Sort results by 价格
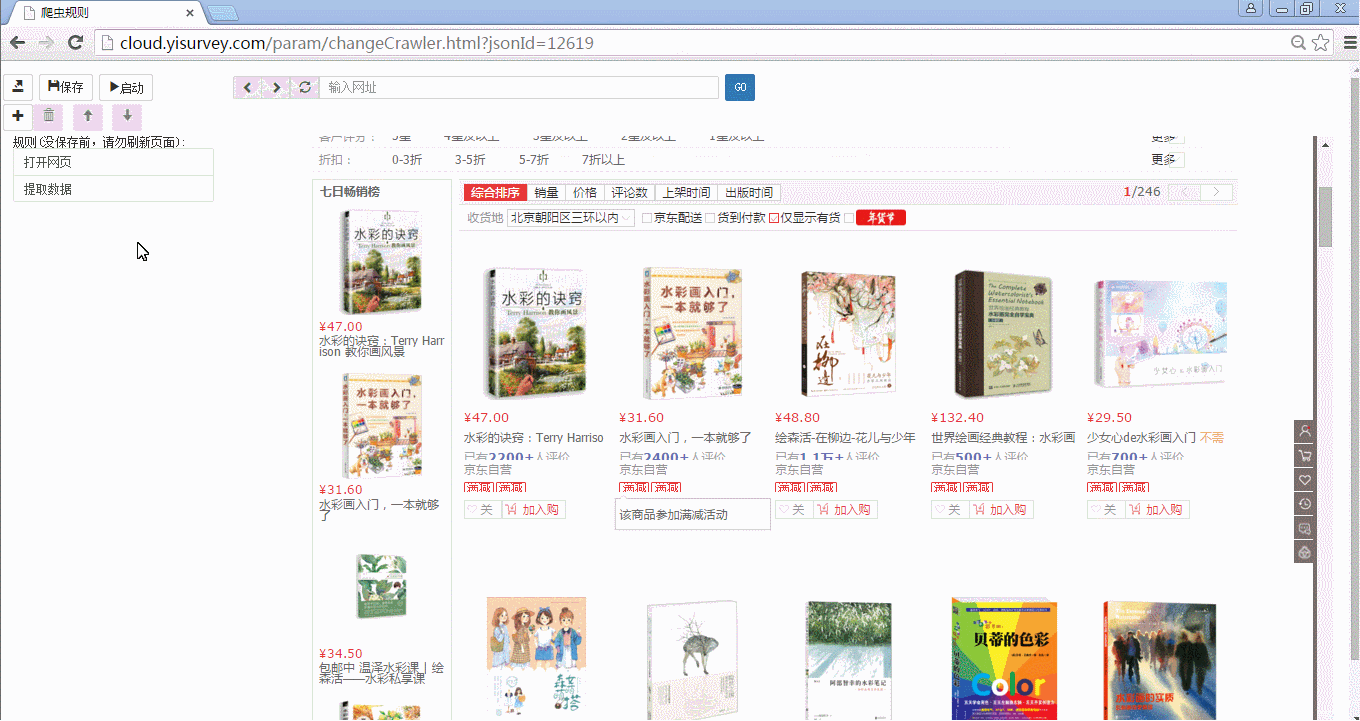Image resolution: width=1360 pixels, height=721 pixels. (584, 193)
